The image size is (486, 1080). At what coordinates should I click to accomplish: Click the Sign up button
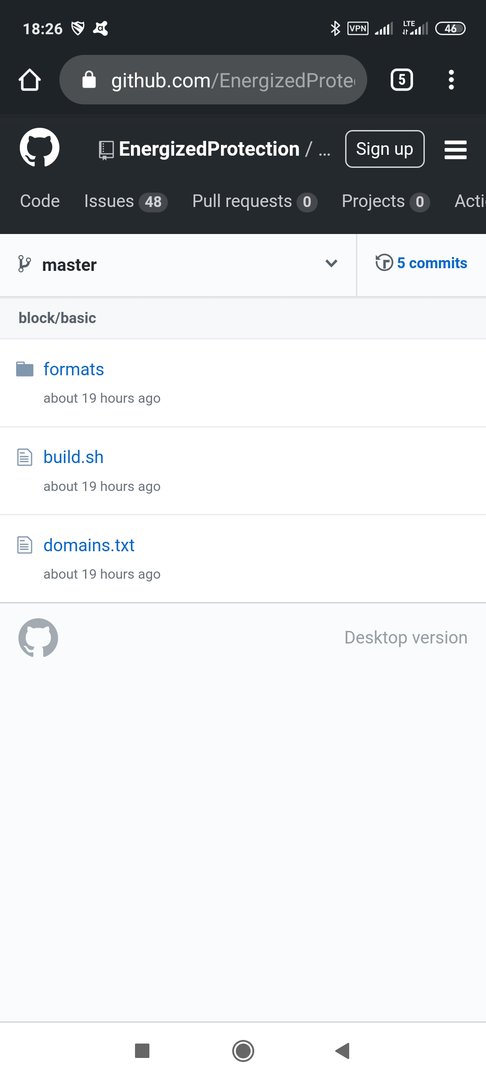pyautogui.click(x=385, y=149)
